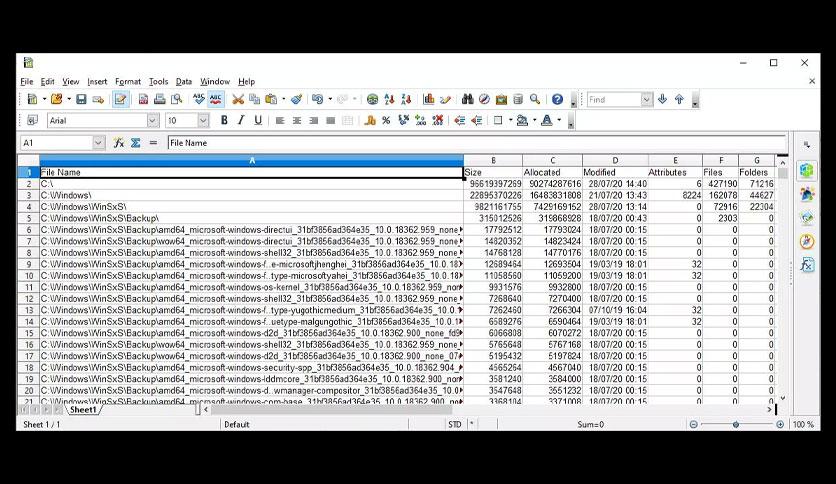Click the Open file folder icon

pos(56,99)
